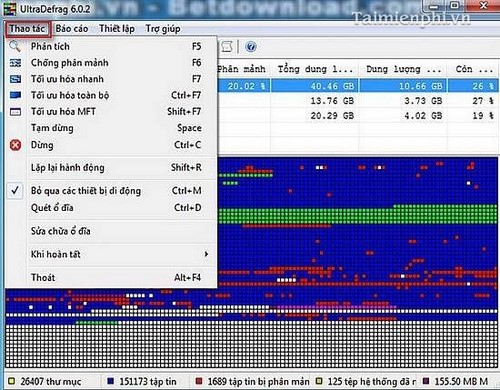Click the 10.66 GB free cell
This screenshot has width=500, height=390.
[x=421, y=86]
